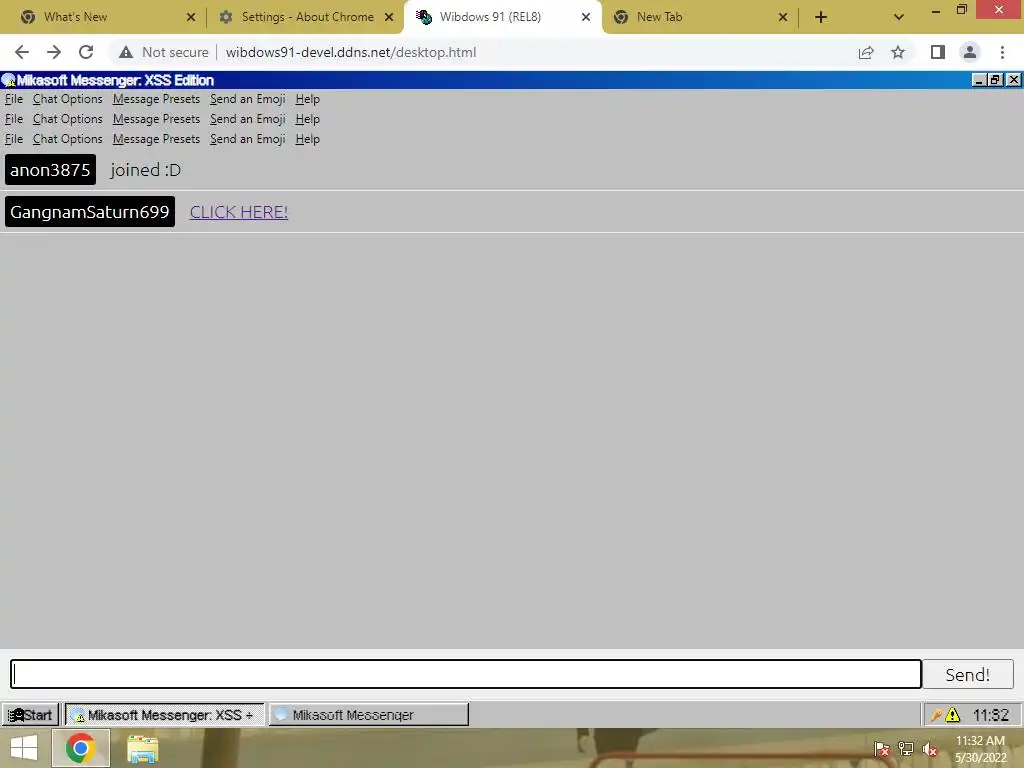Select the Wibdows 91 (REL8) tab
Image resolution: width=1024 pixels, height=768 pixels.
(x=503, y=17)
